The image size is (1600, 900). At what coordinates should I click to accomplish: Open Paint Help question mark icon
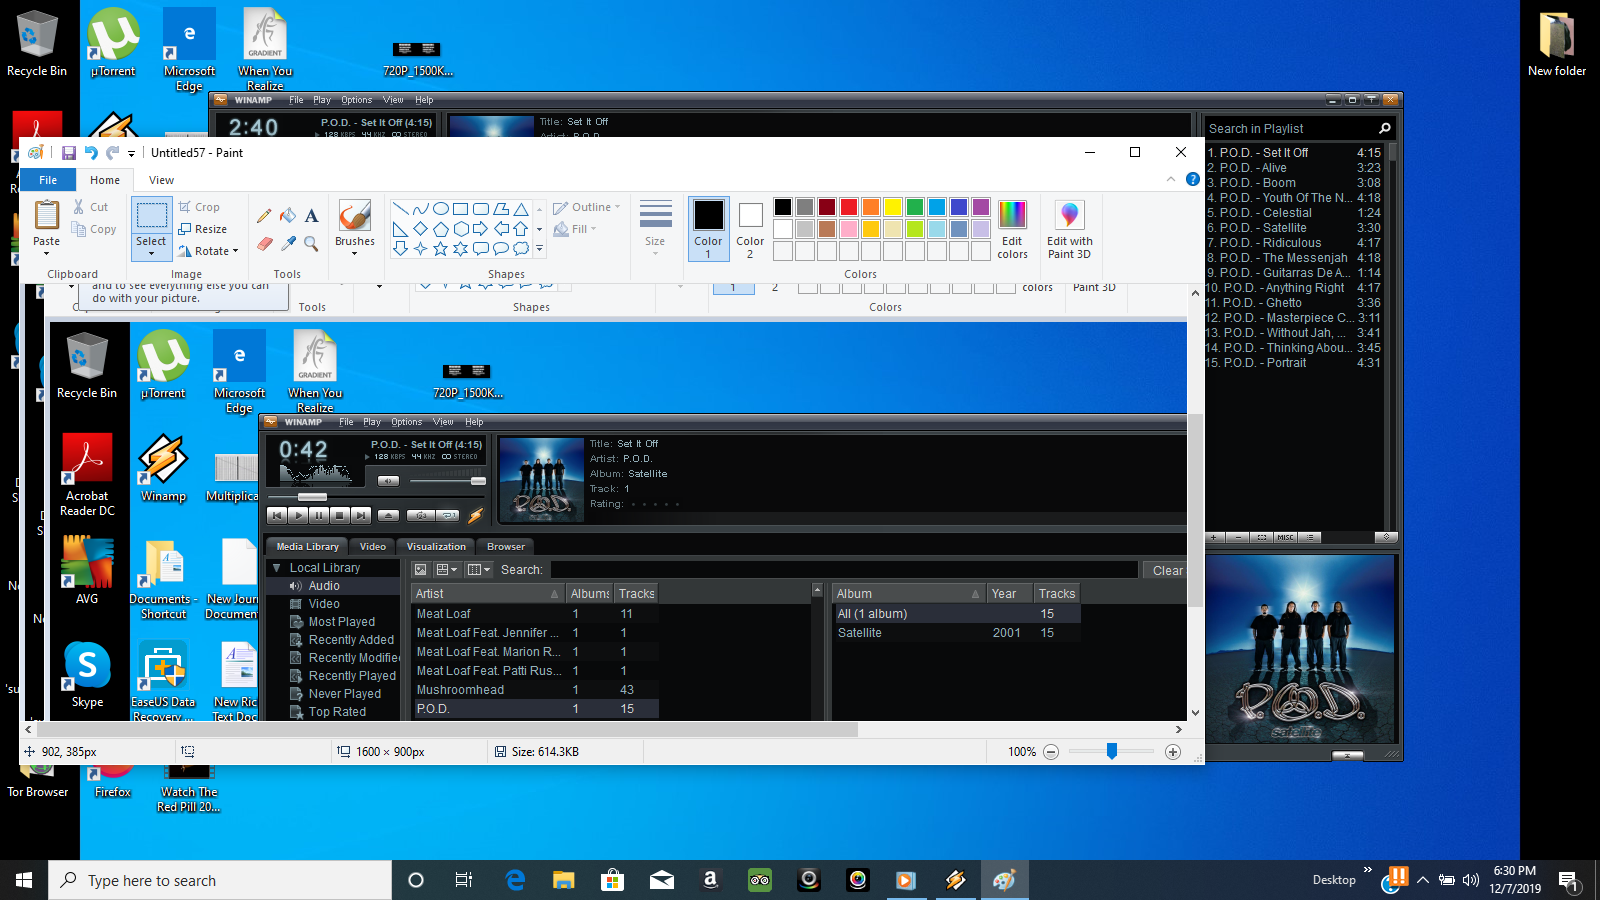click(x=1192, y=179)
